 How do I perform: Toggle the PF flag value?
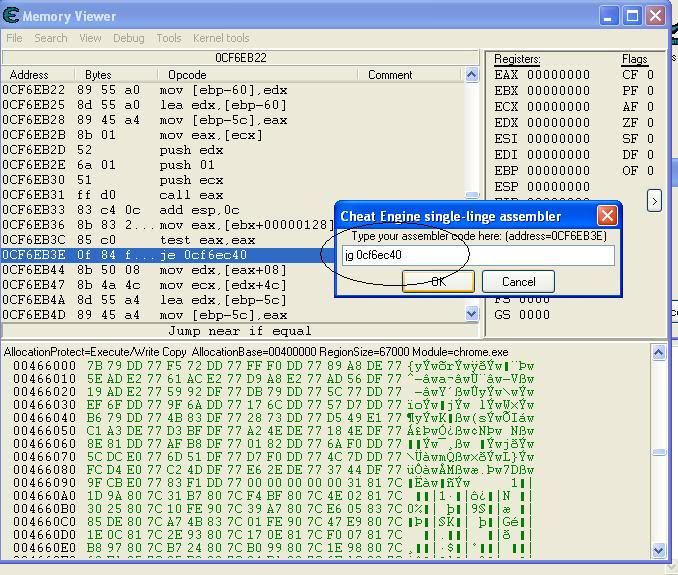[x=650, y=91]
